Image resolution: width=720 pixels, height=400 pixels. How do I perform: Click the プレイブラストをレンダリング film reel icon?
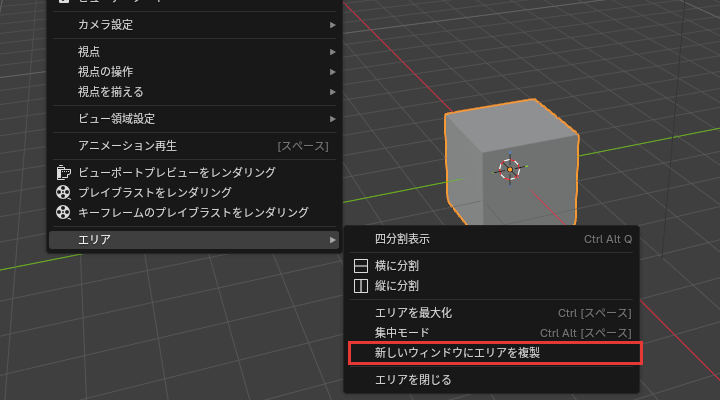point(63,192)
